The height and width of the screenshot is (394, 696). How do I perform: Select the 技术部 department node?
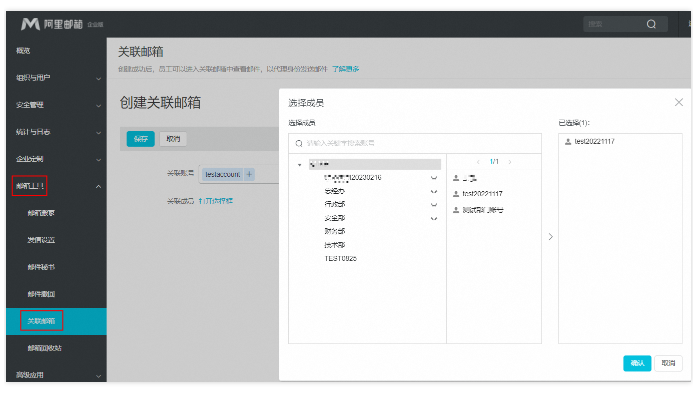(x=334, y=245)
